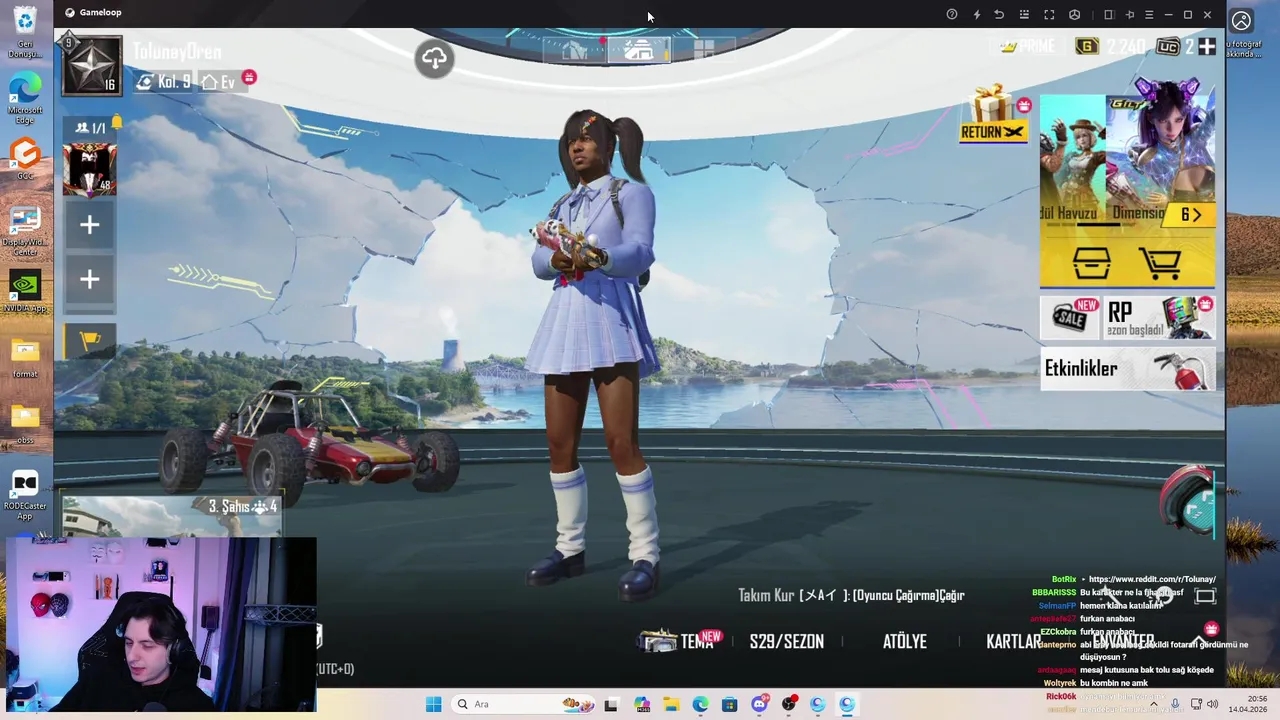This screenshot has width=1280, height=720.
Task: Click the back arrow icon in Gameloop title bar
Action: [999, 14]
